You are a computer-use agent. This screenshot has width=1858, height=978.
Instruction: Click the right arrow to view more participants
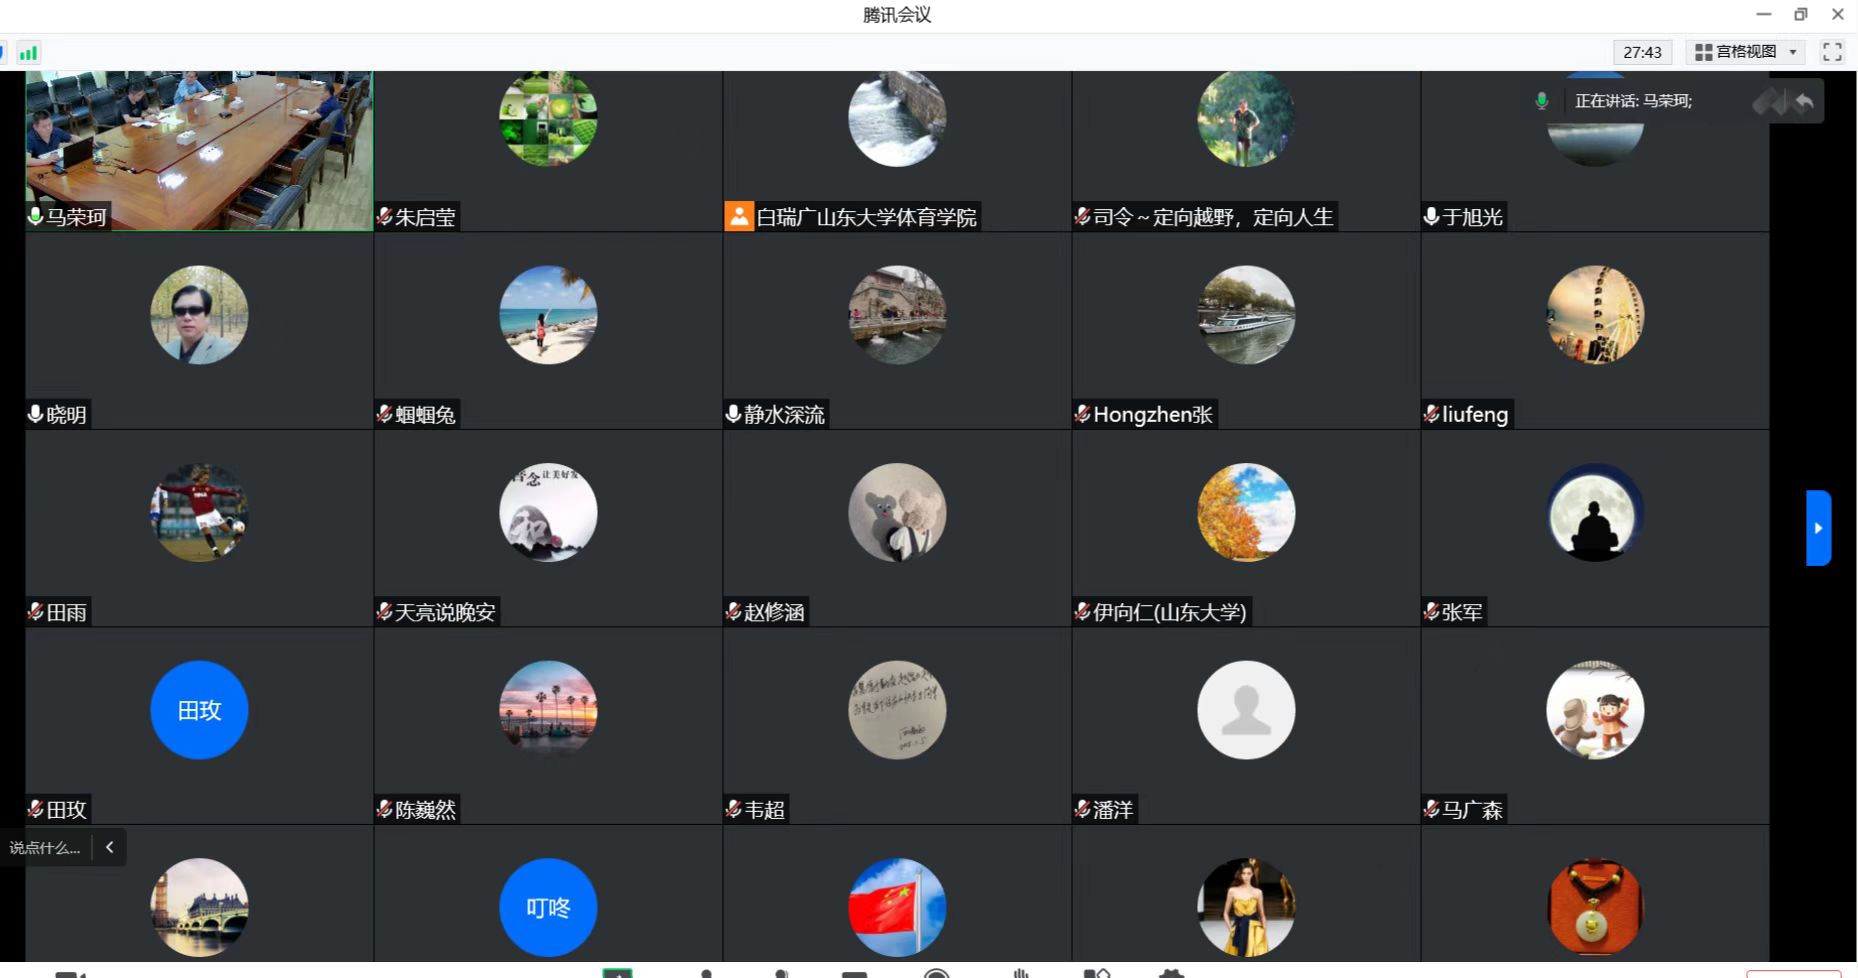1817,527
